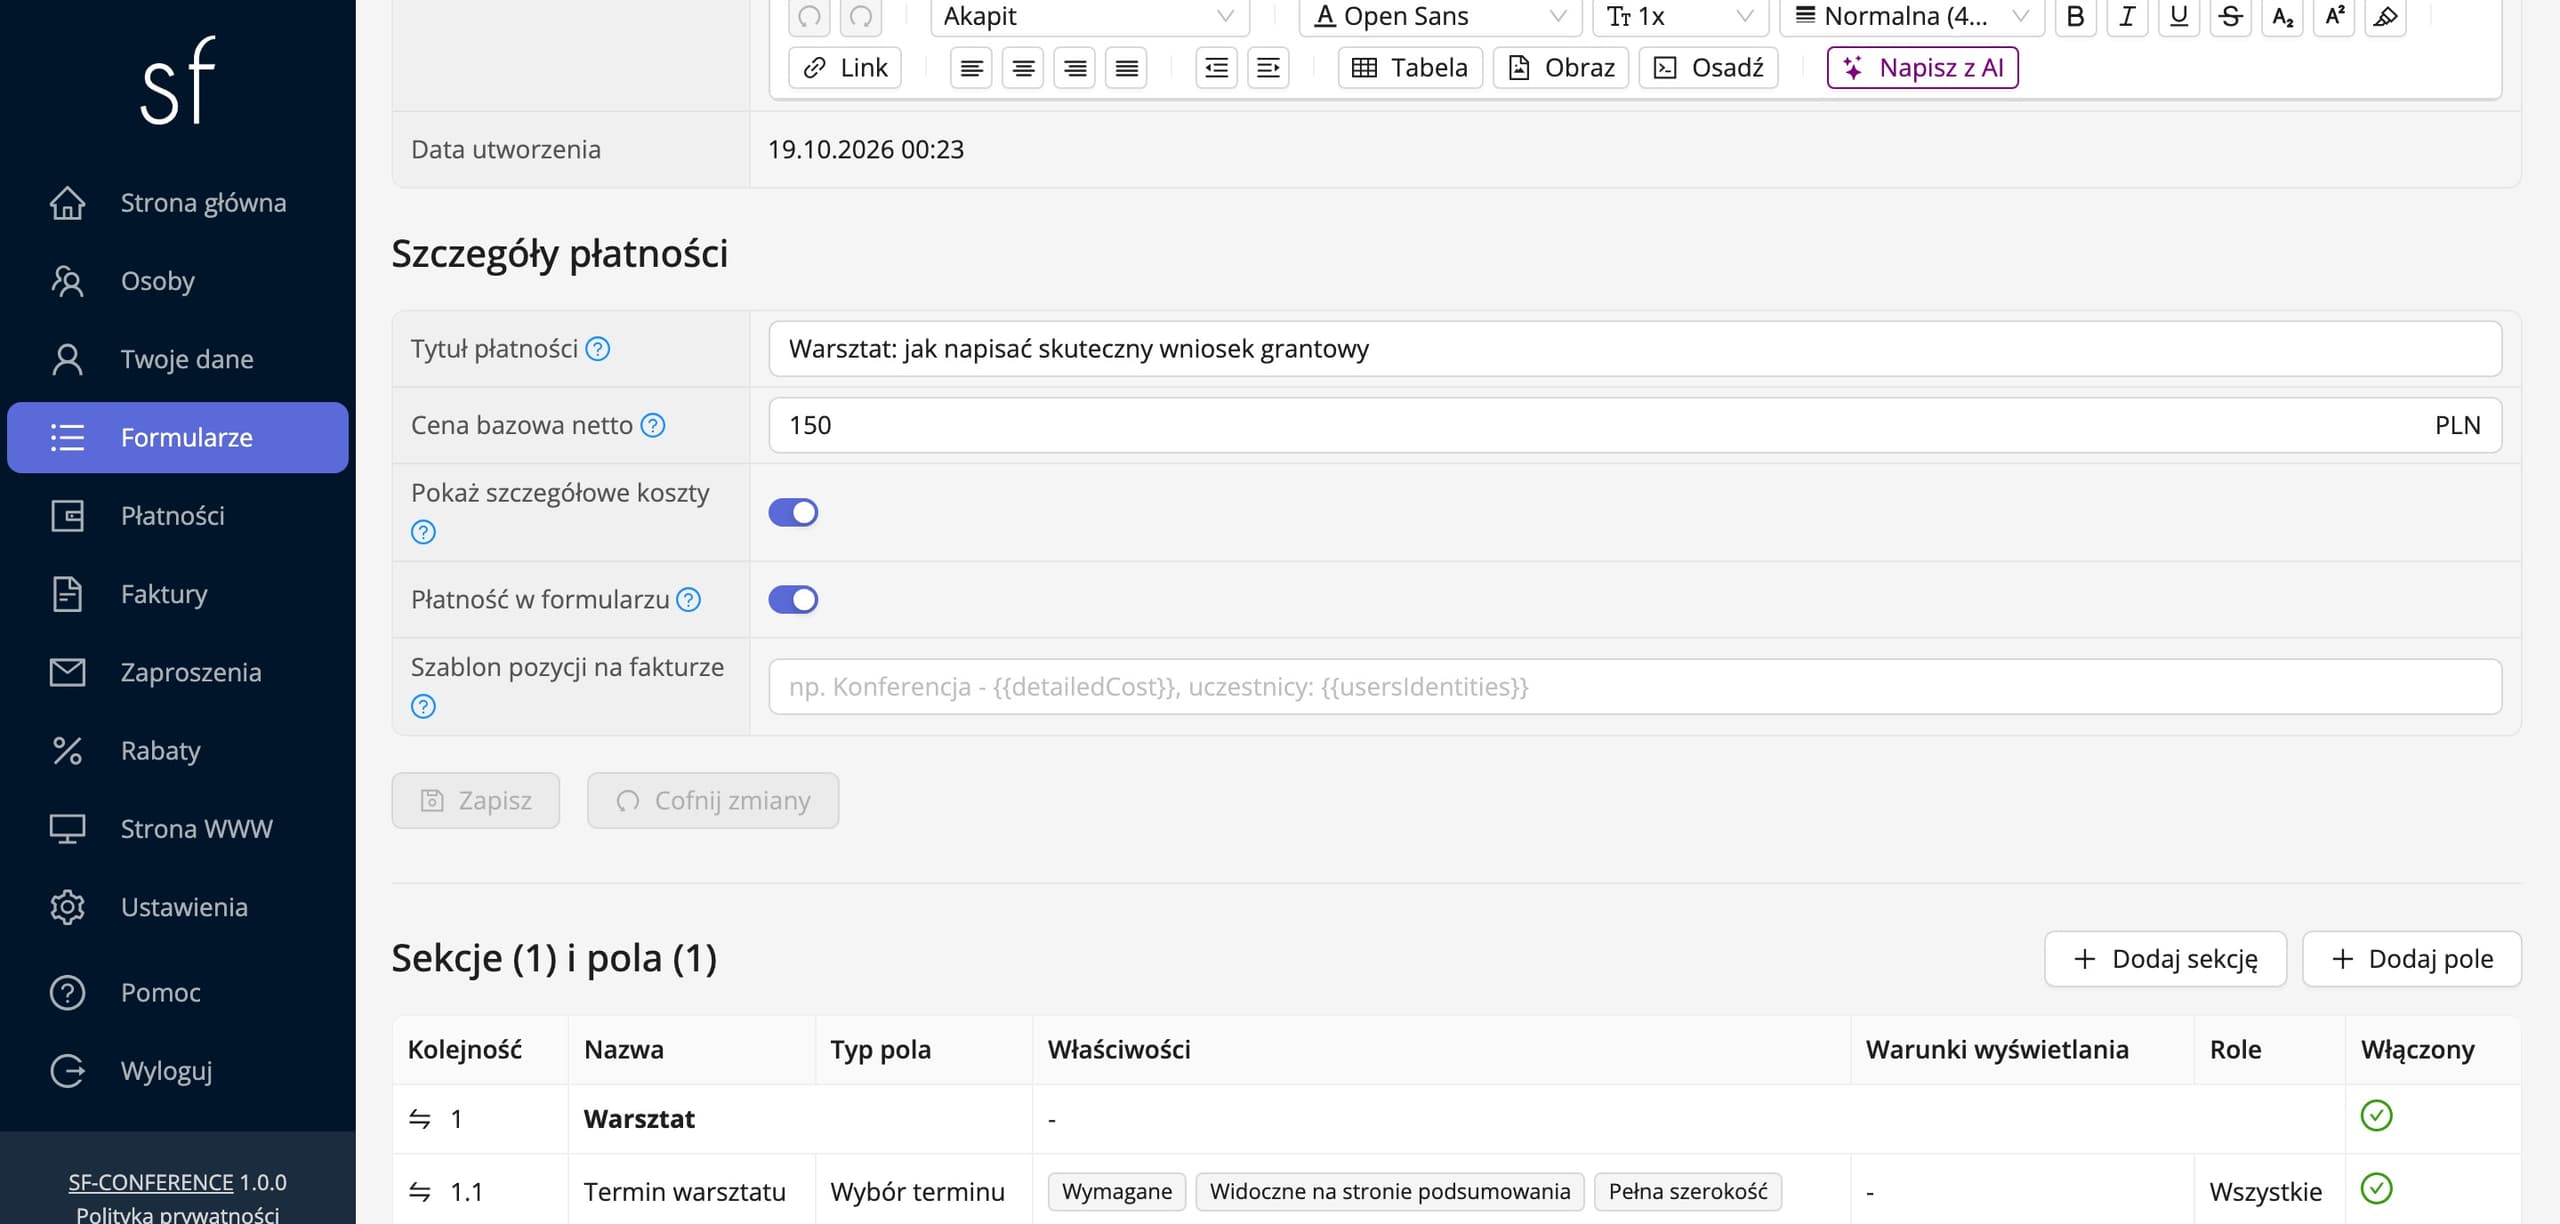This screenshot has height=1224, width=2560.
Task: Align text right in editor
Action: click(x=1075, y=68)
